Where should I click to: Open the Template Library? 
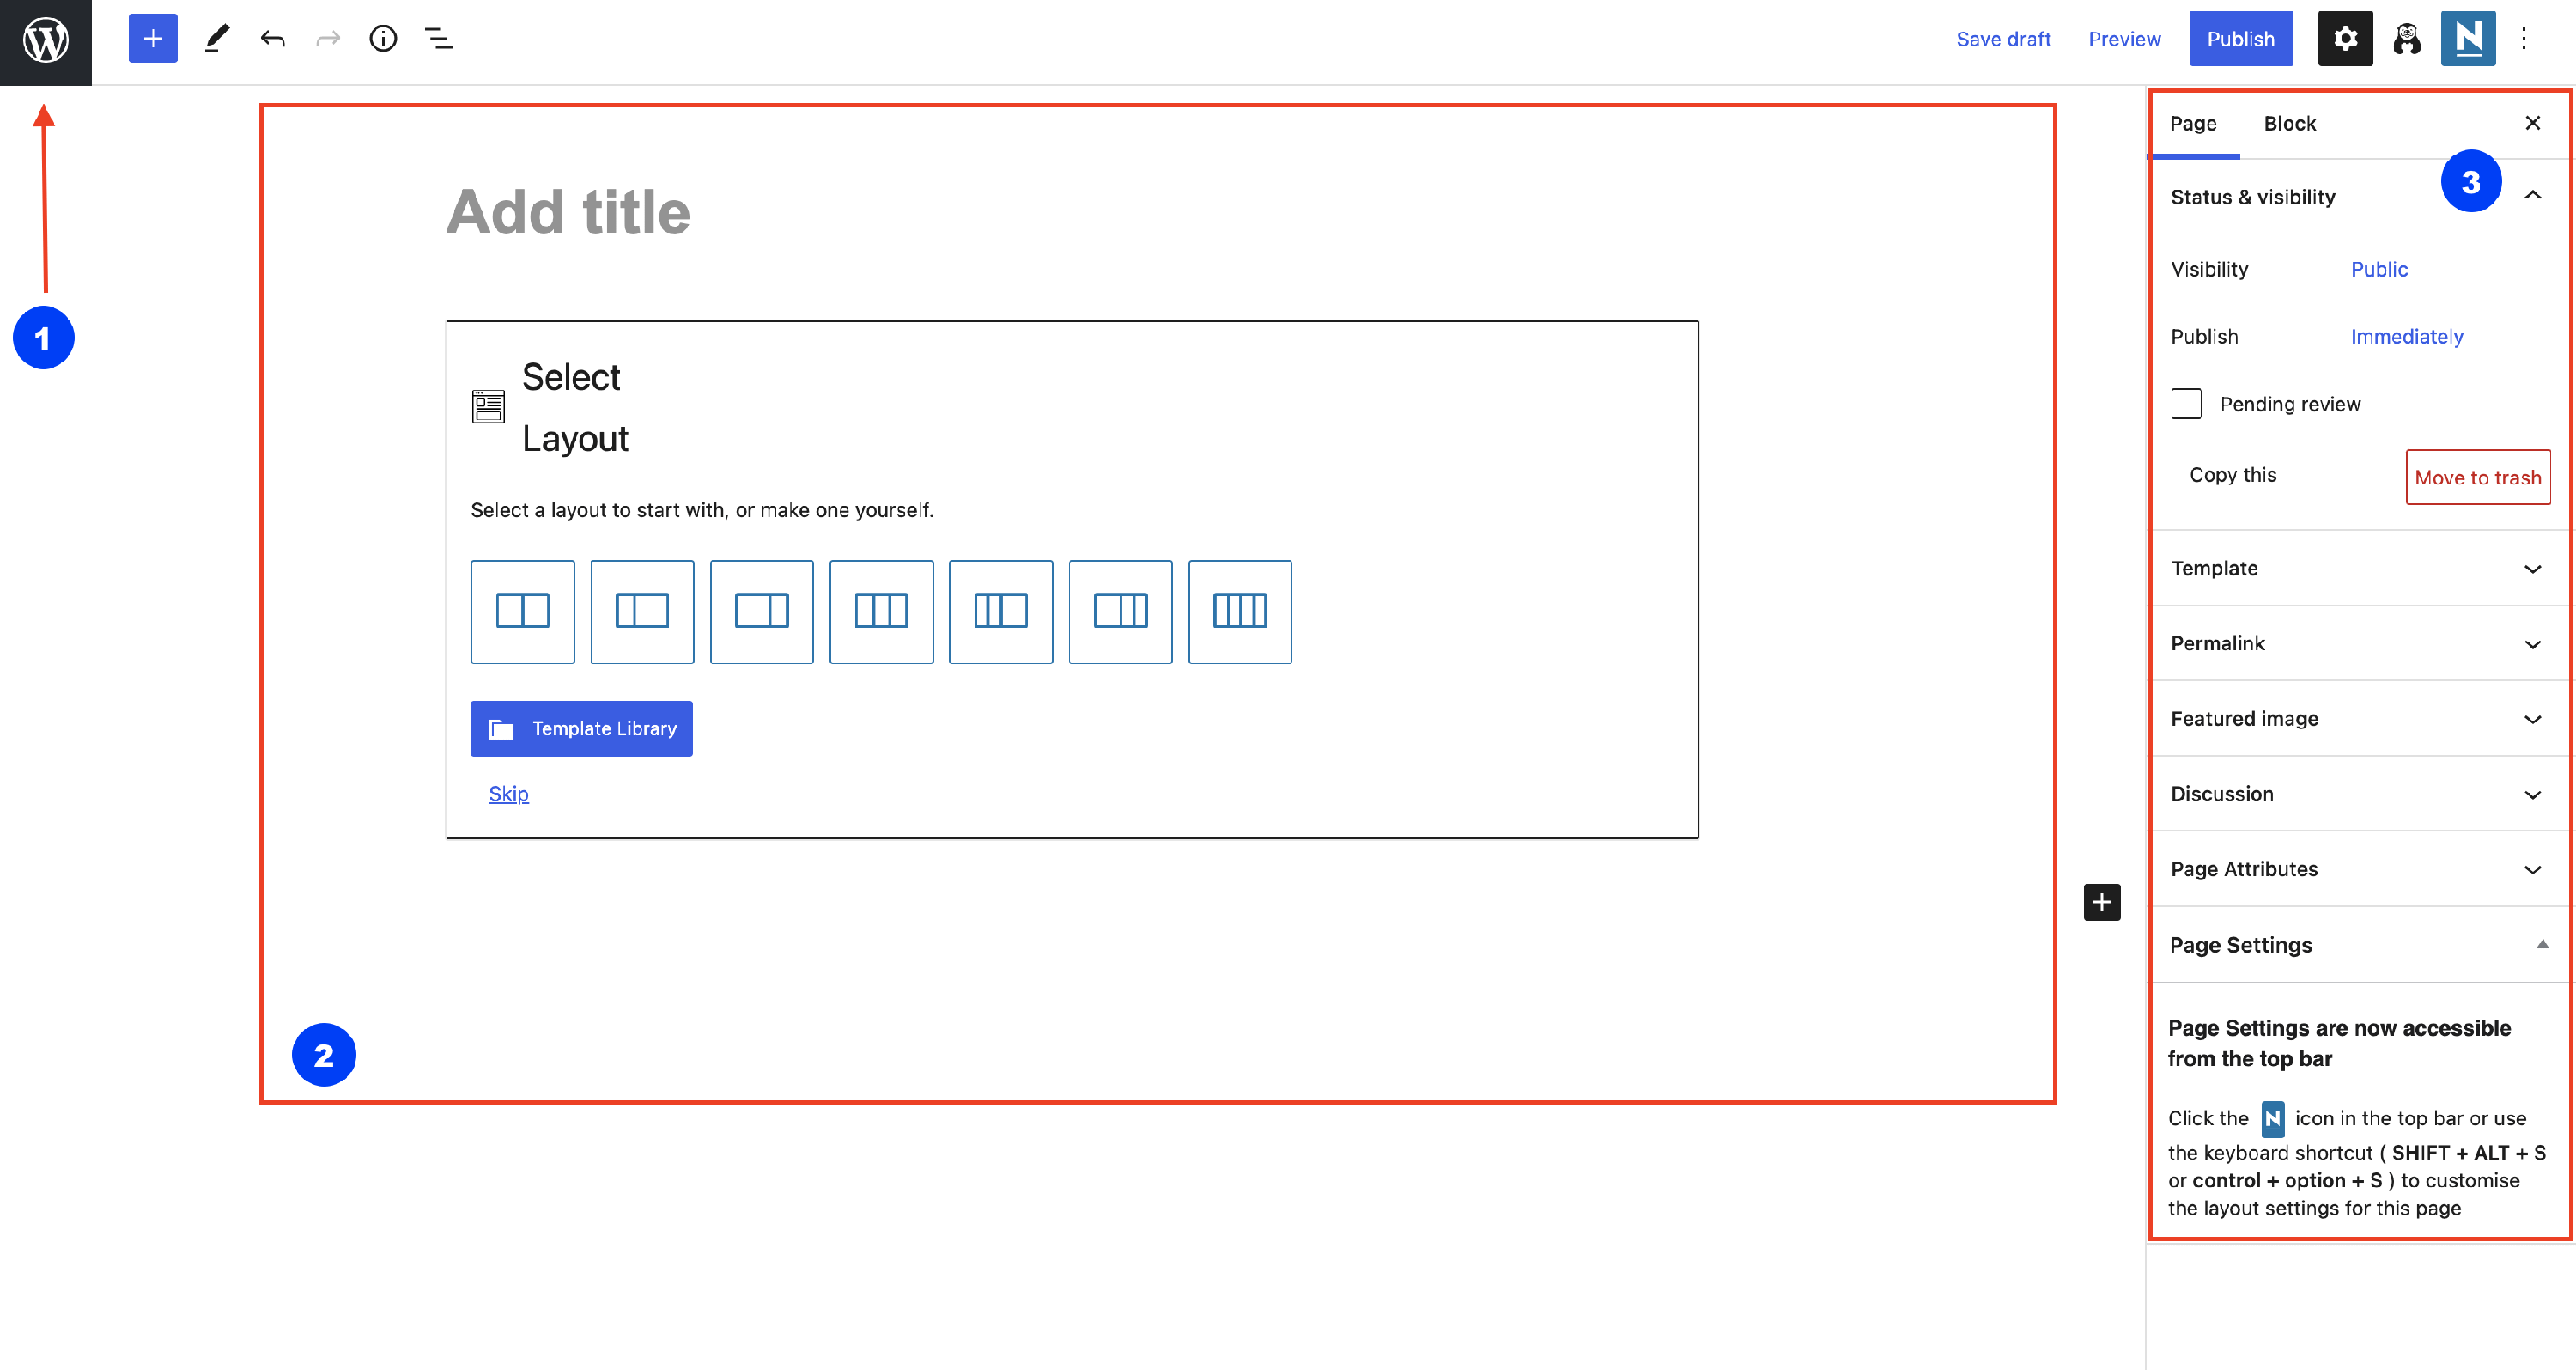(x=581, y=728)
